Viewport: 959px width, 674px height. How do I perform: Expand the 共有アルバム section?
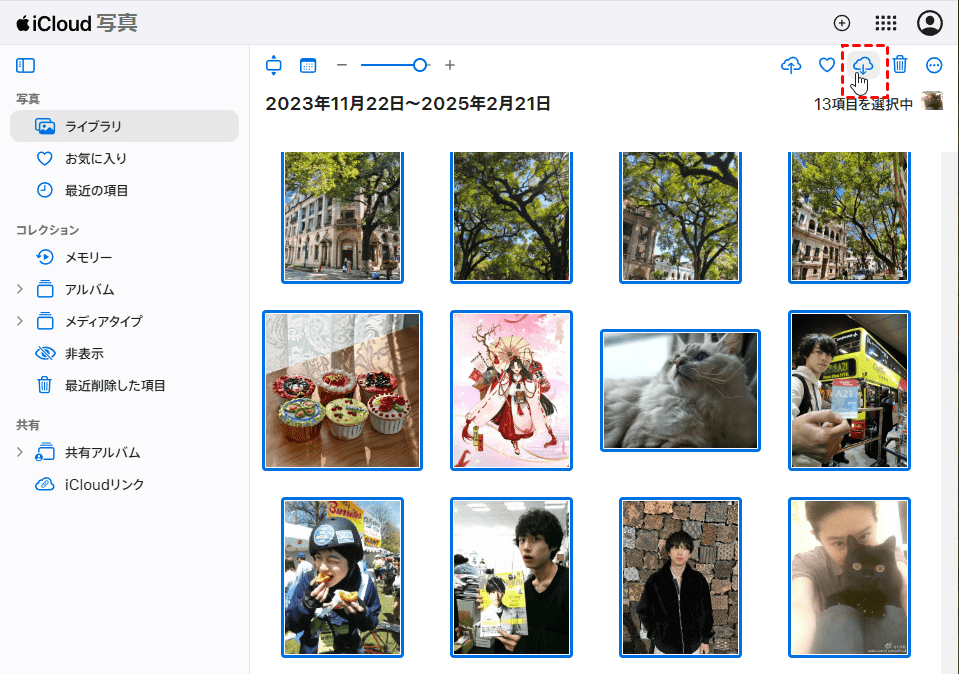[x=20, y=452]
